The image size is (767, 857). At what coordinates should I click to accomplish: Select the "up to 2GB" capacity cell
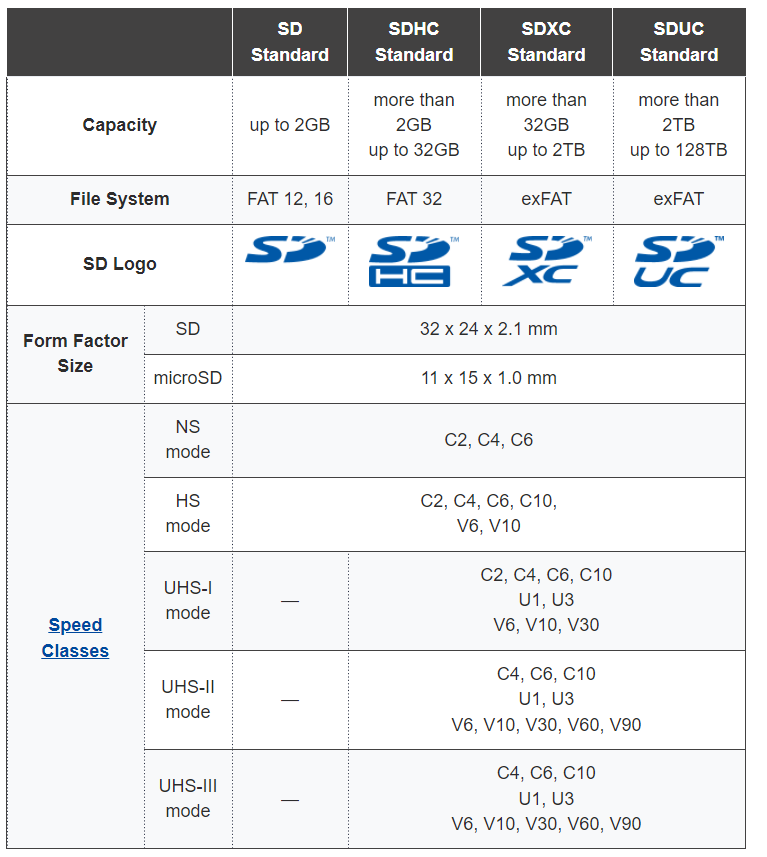(290, 126)
